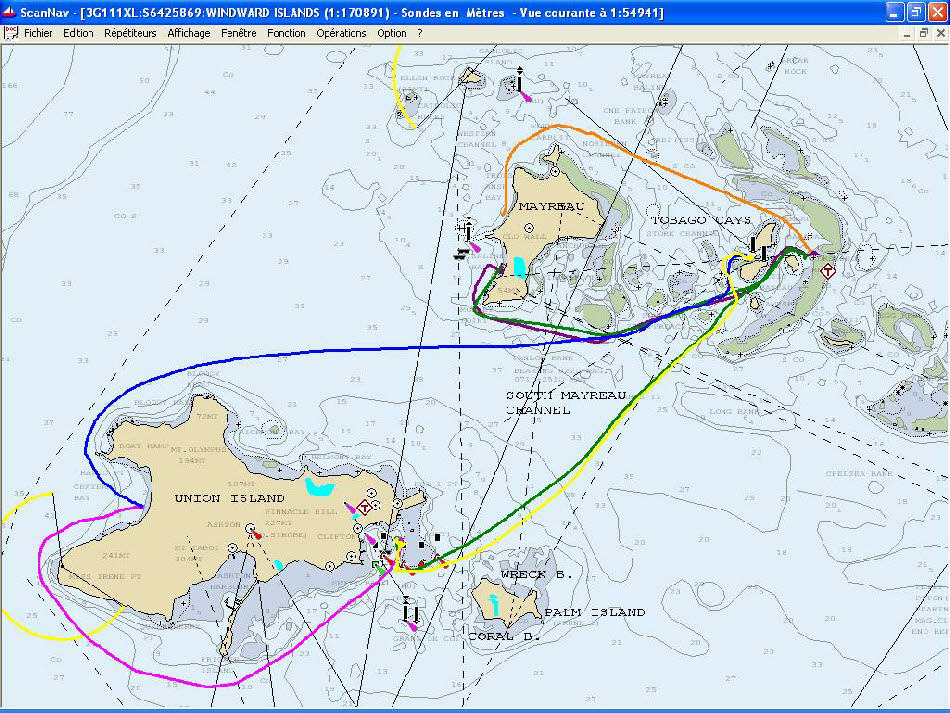Open the Répétiteurs menu
The height and width of the screenshot is (713, 950).
pyautogui.click(x=130, y=33)
